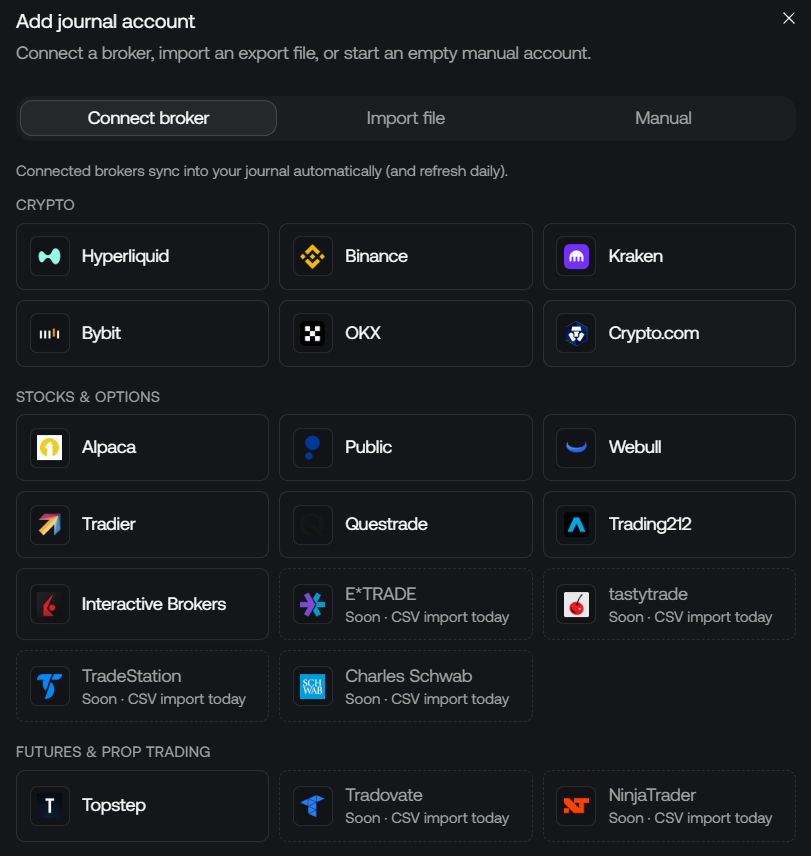Click the yellow Alpaca logo icon
The height and width of the screenshot is (856, 811).
pyautogui.click(x=50, y=448)
